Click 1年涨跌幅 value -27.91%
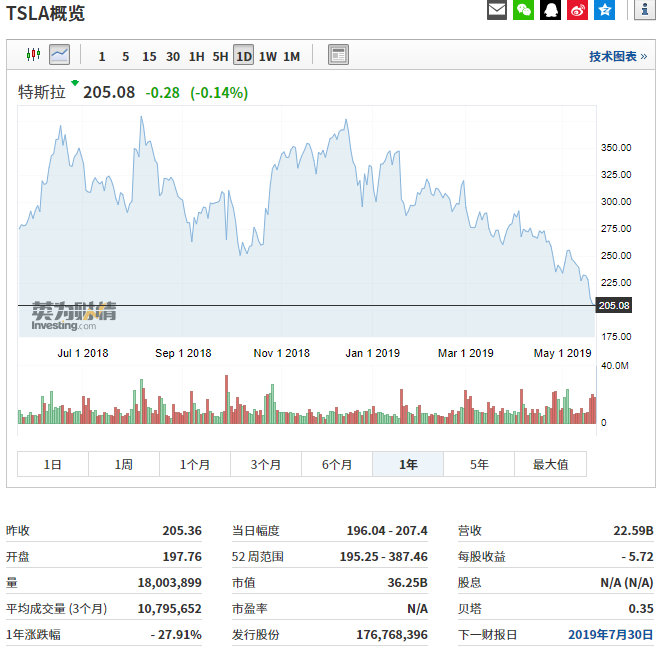The image size is (667, 657). (x=176, y=634)
